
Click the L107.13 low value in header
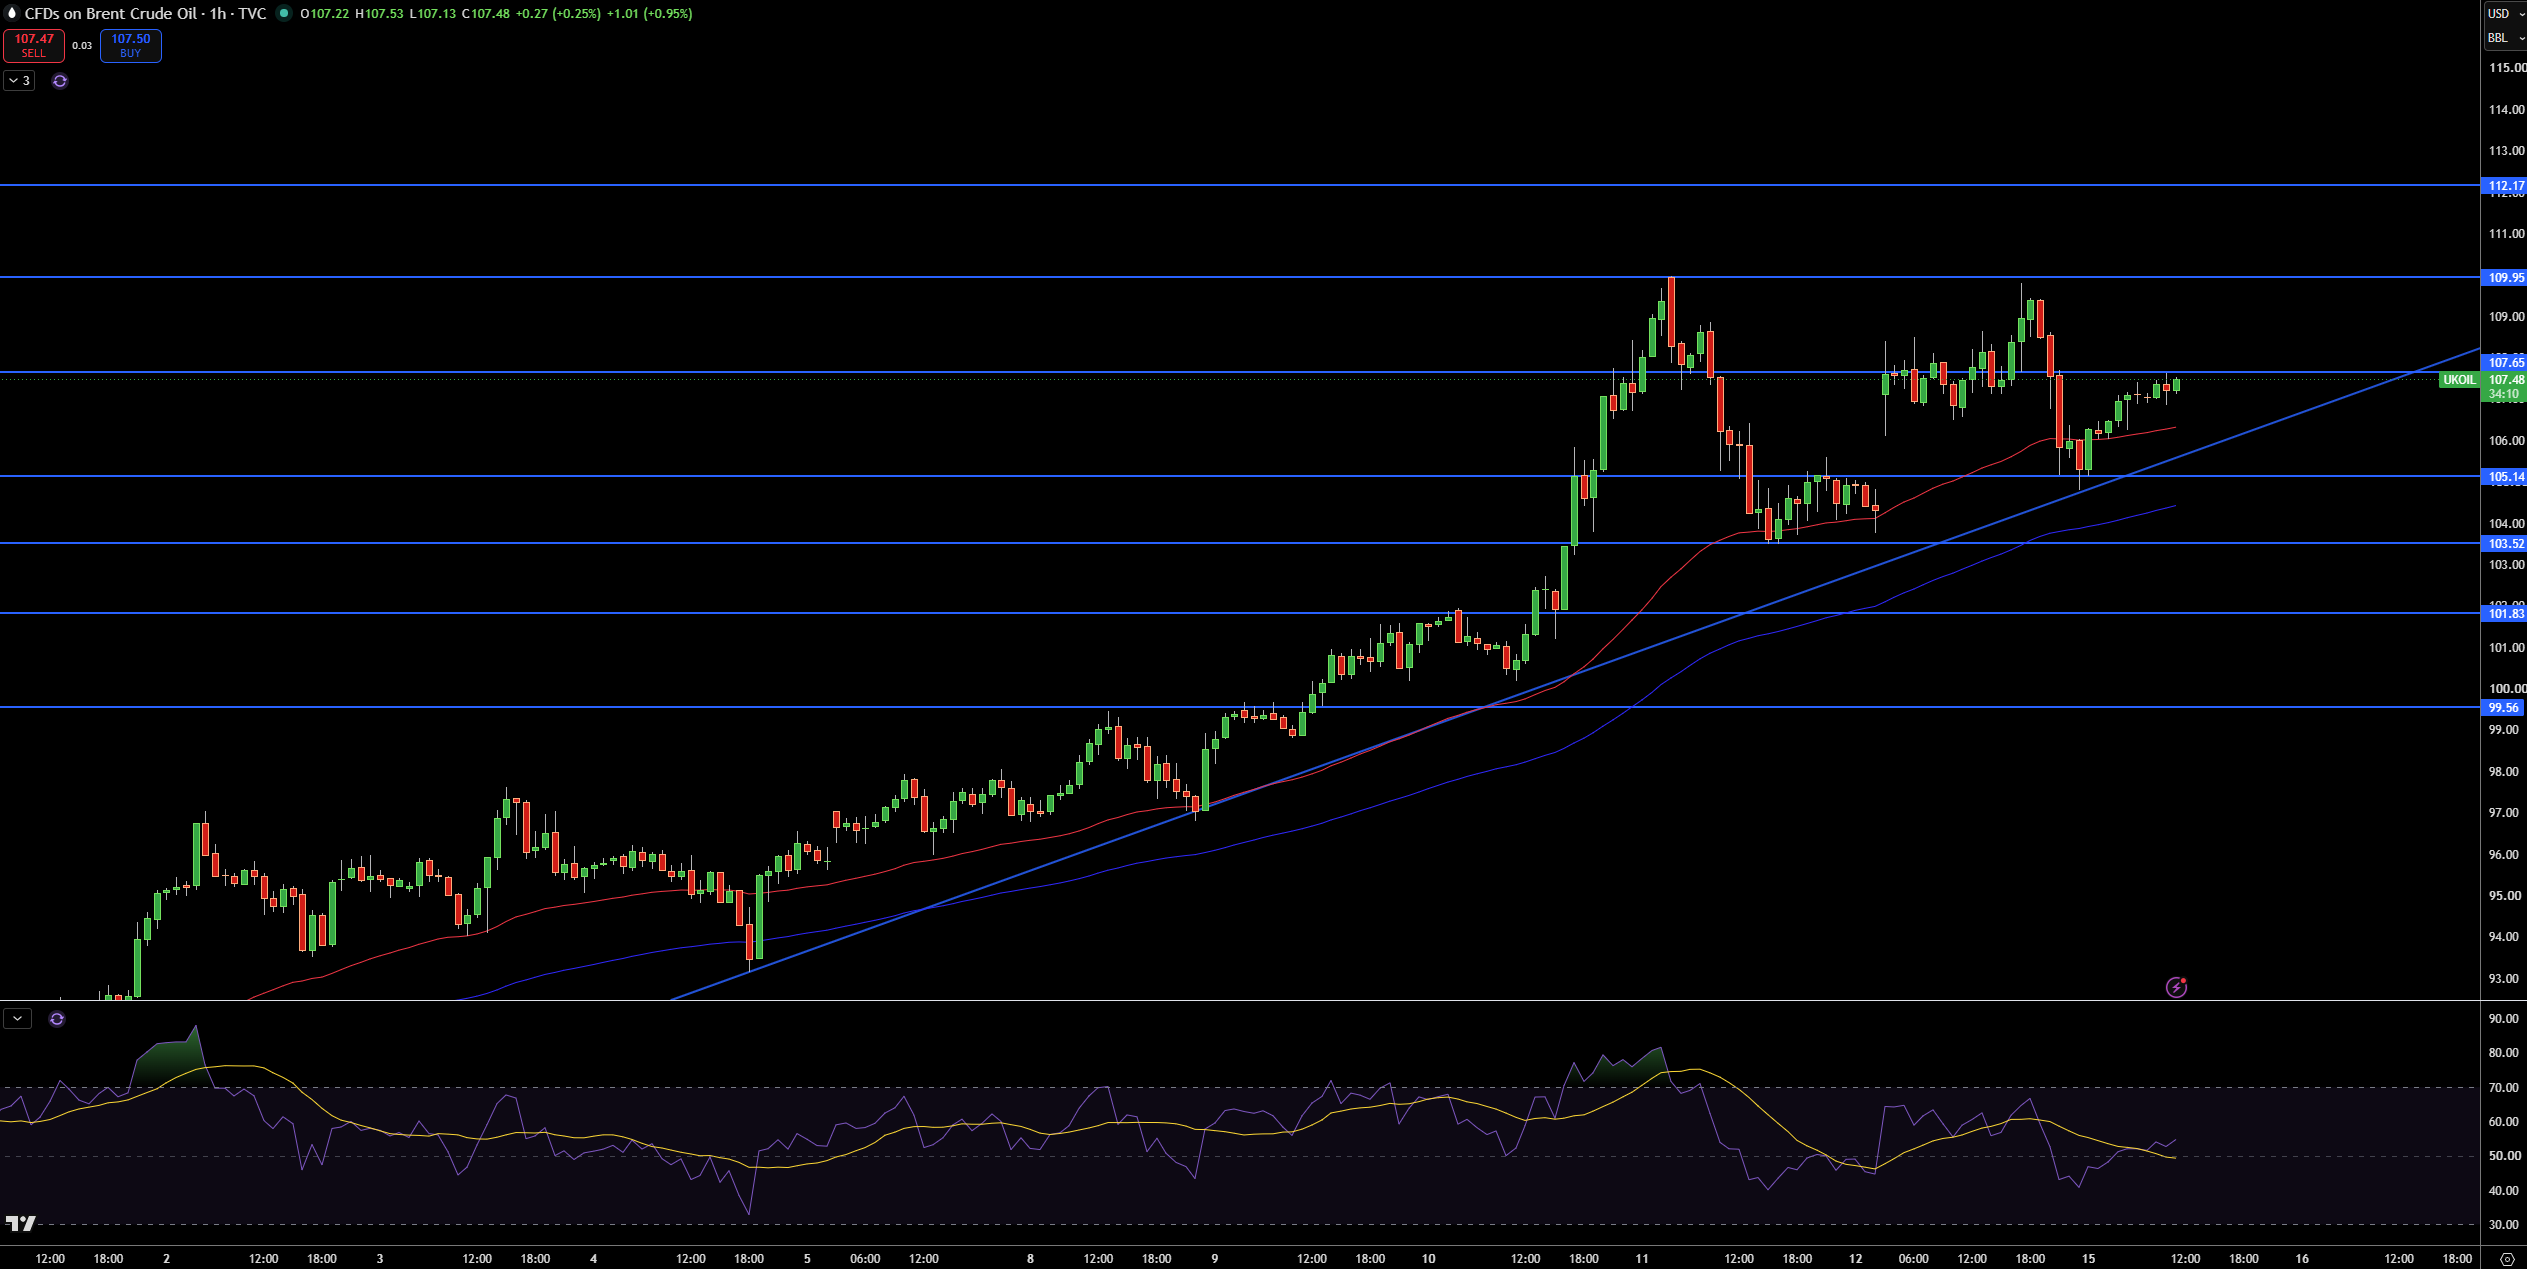pyautogui.click(x=433, y=13)
